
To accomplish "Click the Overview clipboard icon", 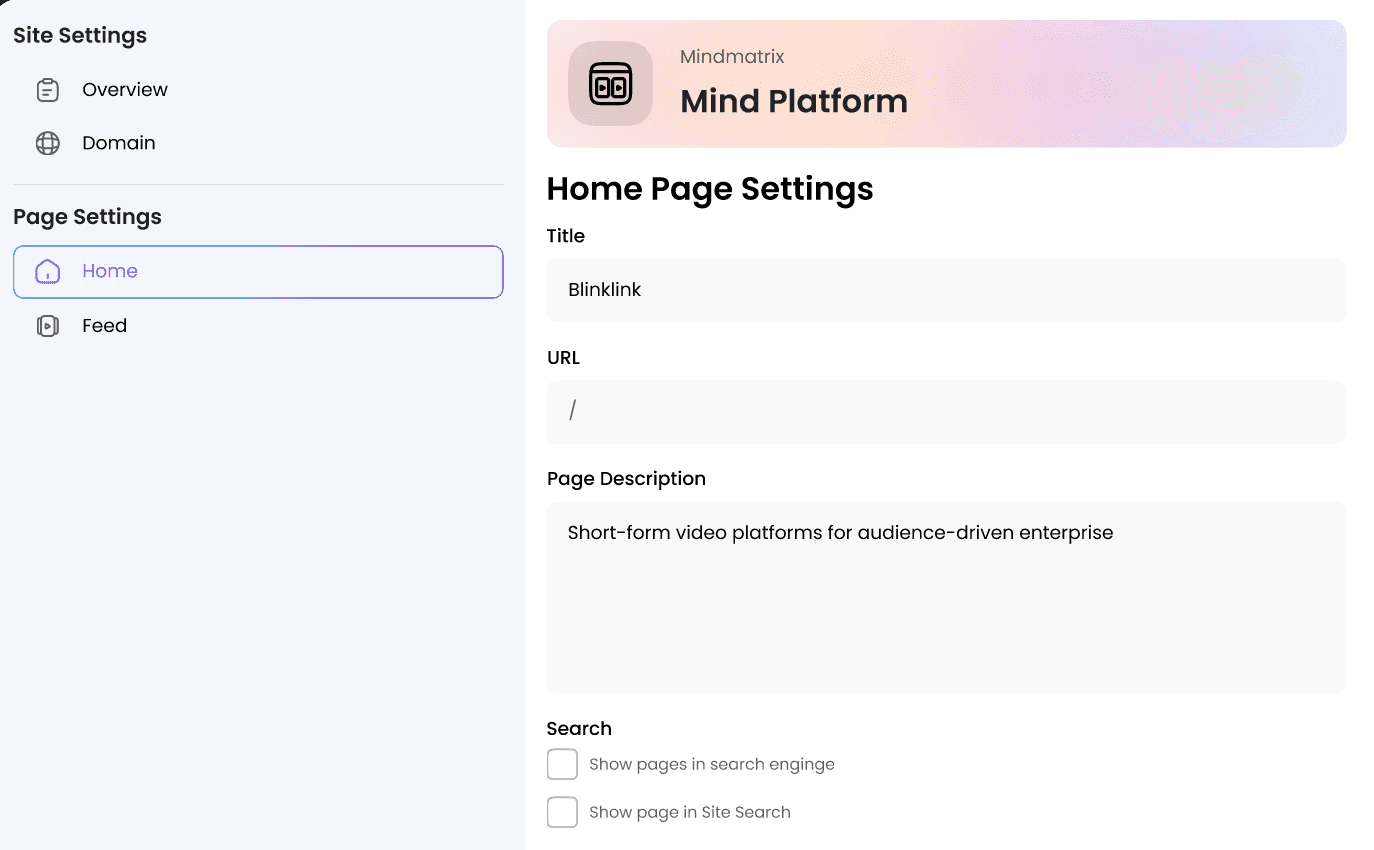I will pyautogui.click(x=47, y=90).
